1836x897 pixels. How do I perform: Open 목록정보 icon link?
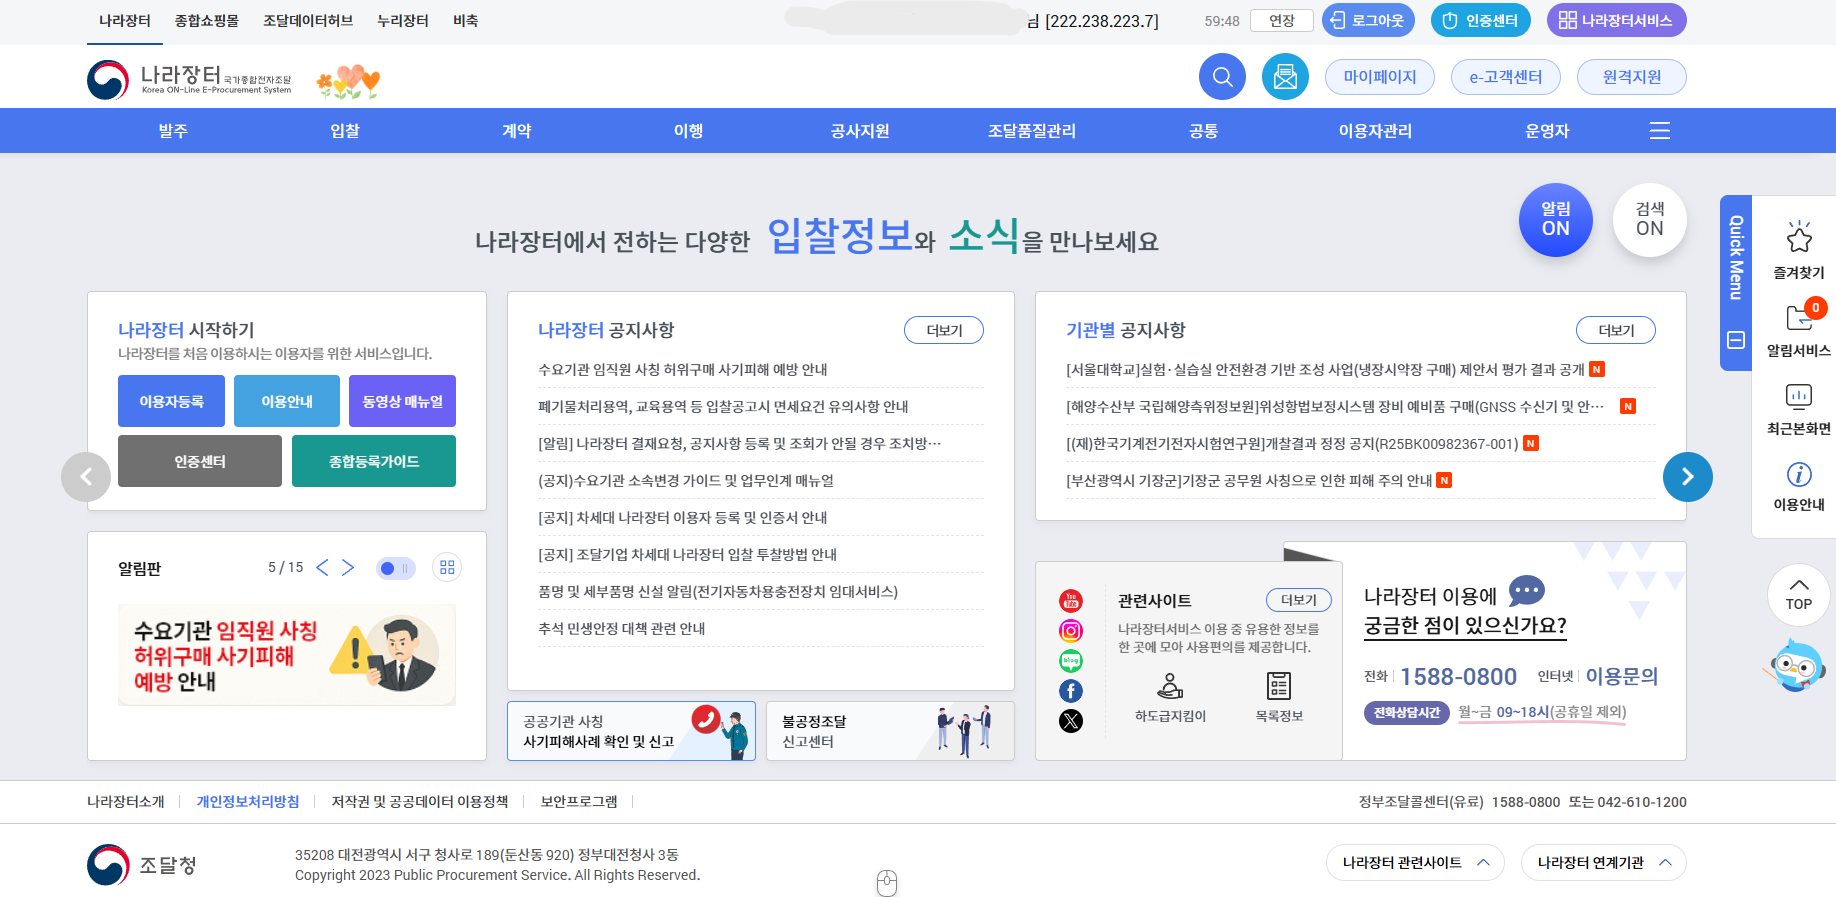[x=1279, y=697]
